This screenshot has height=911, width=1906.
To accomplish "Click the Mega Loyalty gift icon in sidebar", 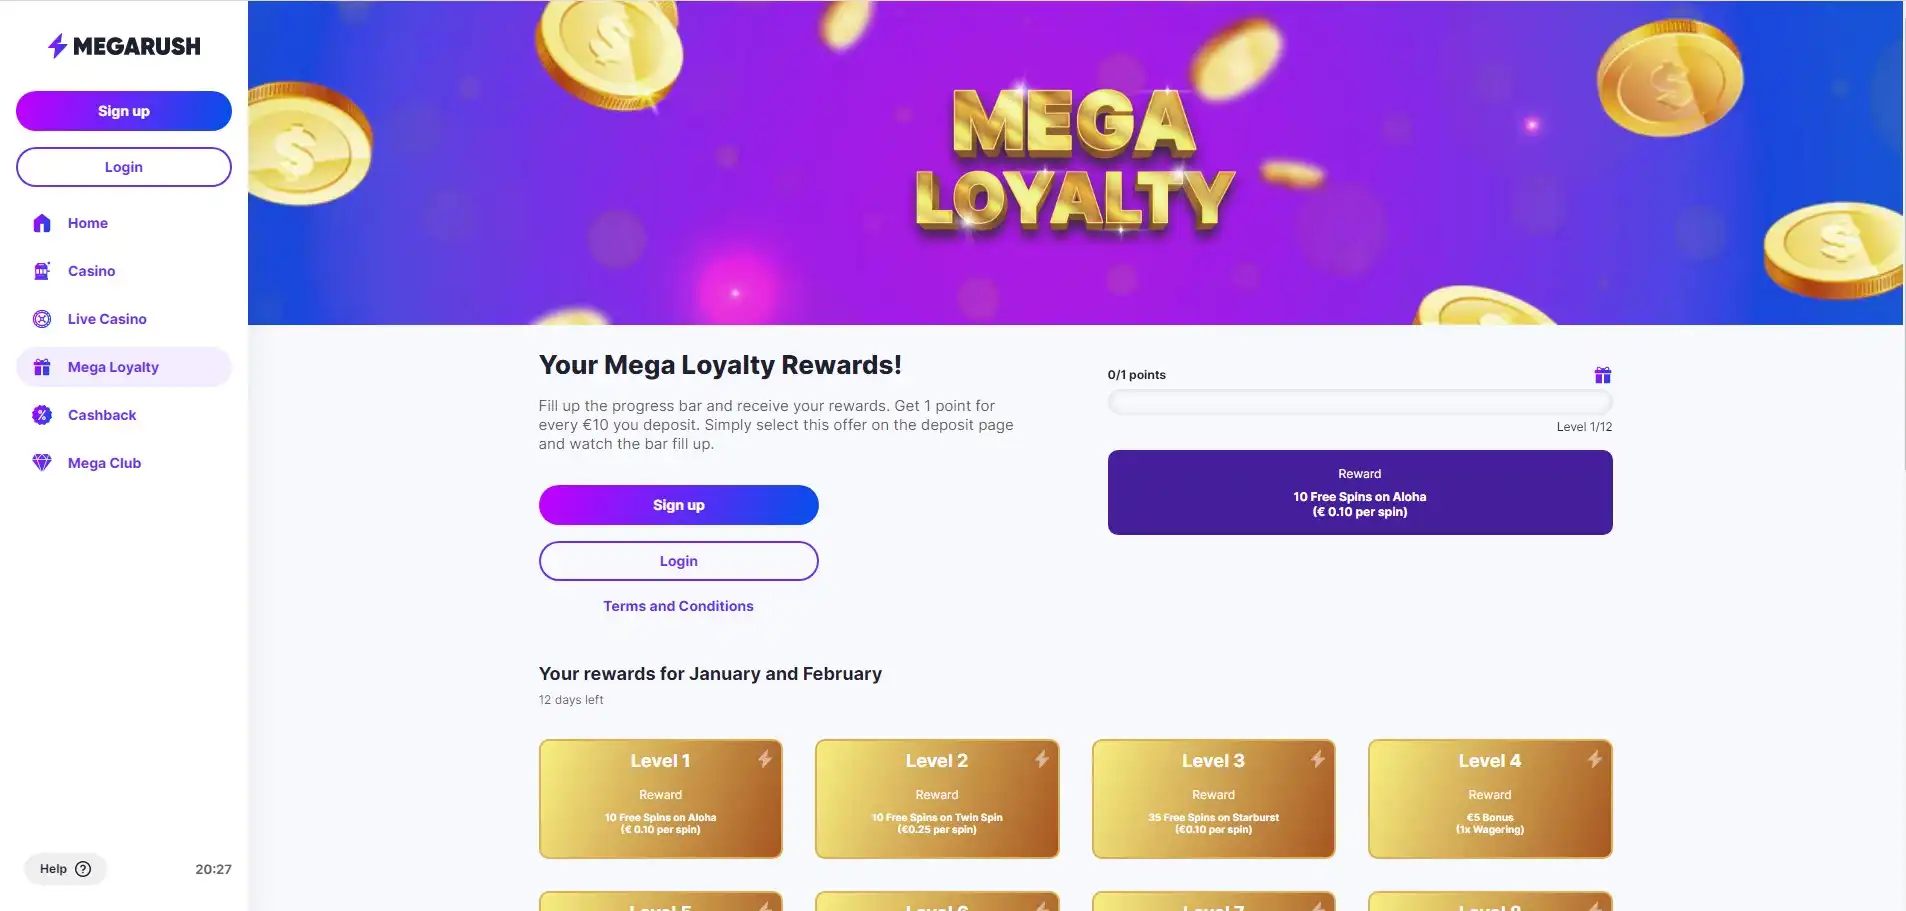I will [42, 367].
